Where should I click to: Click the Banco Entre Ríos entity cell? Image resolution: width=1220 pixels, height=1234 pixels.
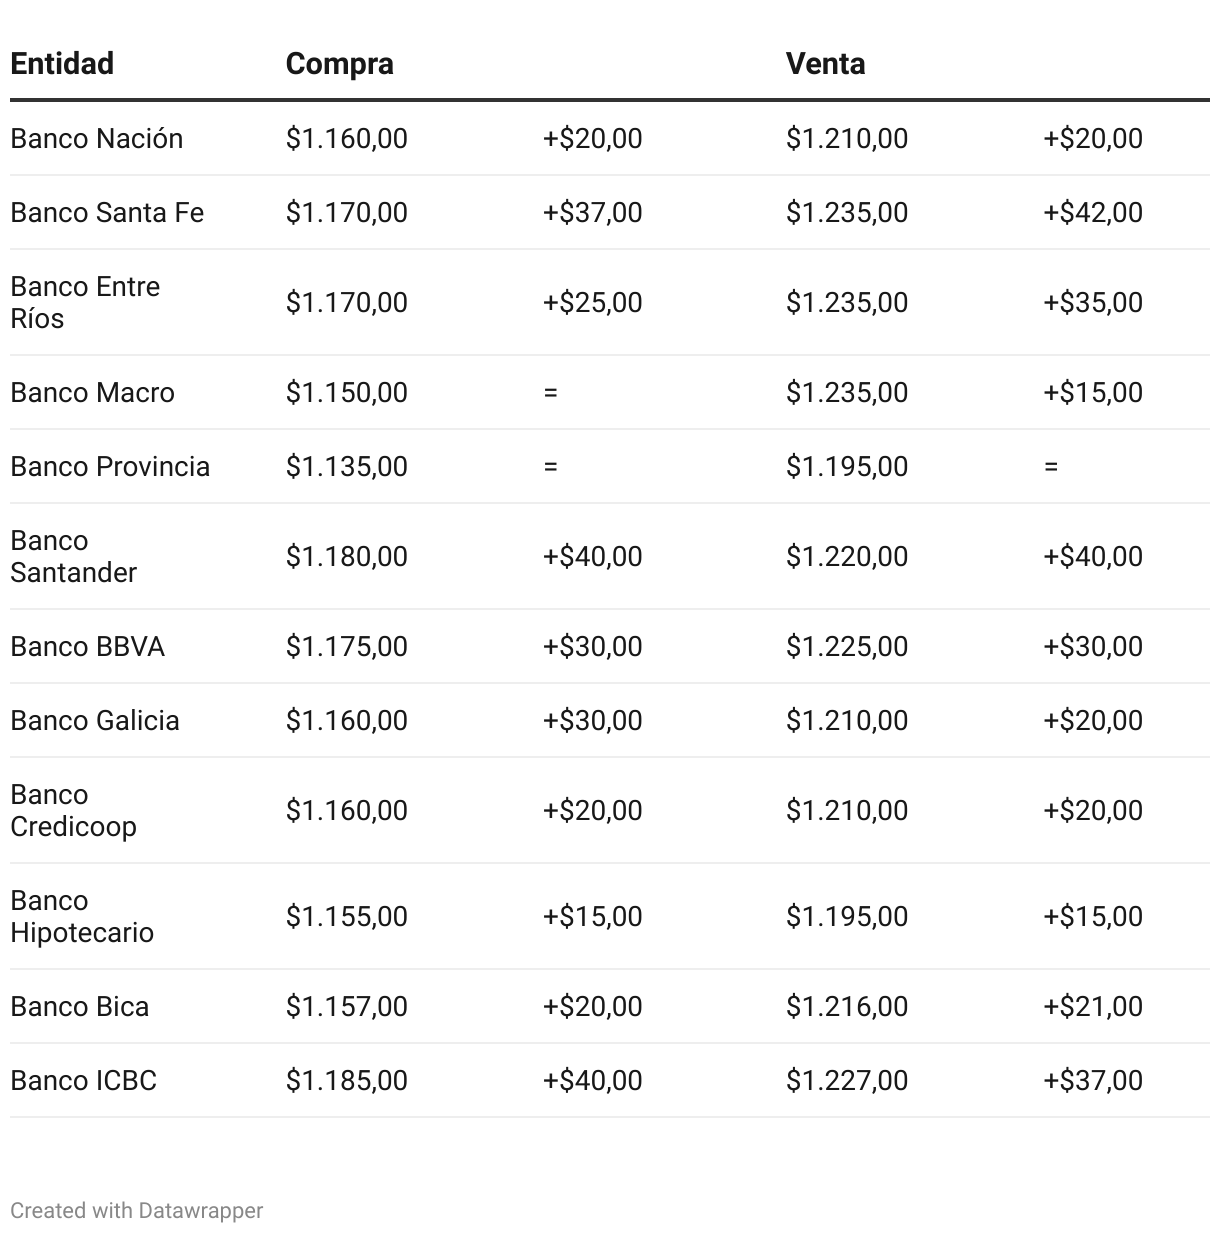pos(85,302)
